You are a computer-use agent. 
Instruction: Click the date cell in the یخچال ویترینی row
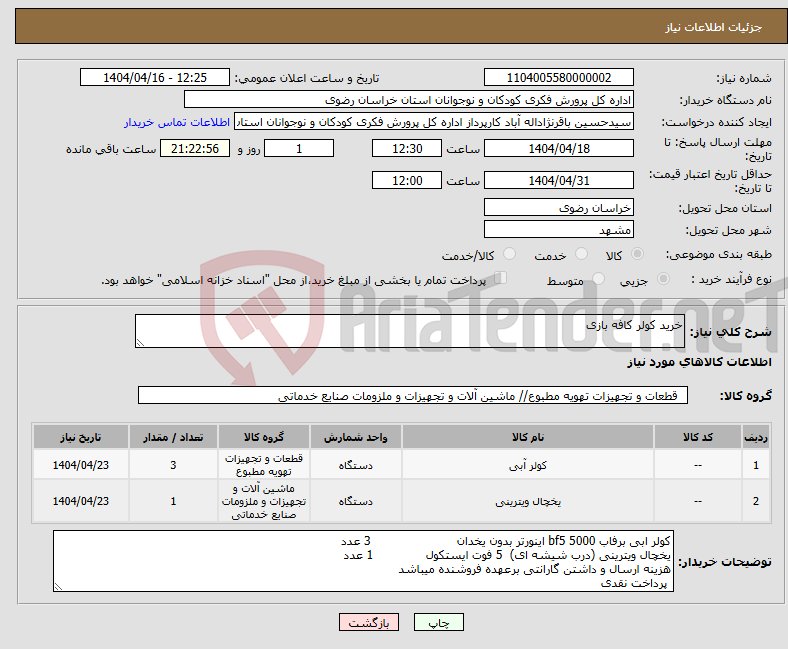[80, 501]
